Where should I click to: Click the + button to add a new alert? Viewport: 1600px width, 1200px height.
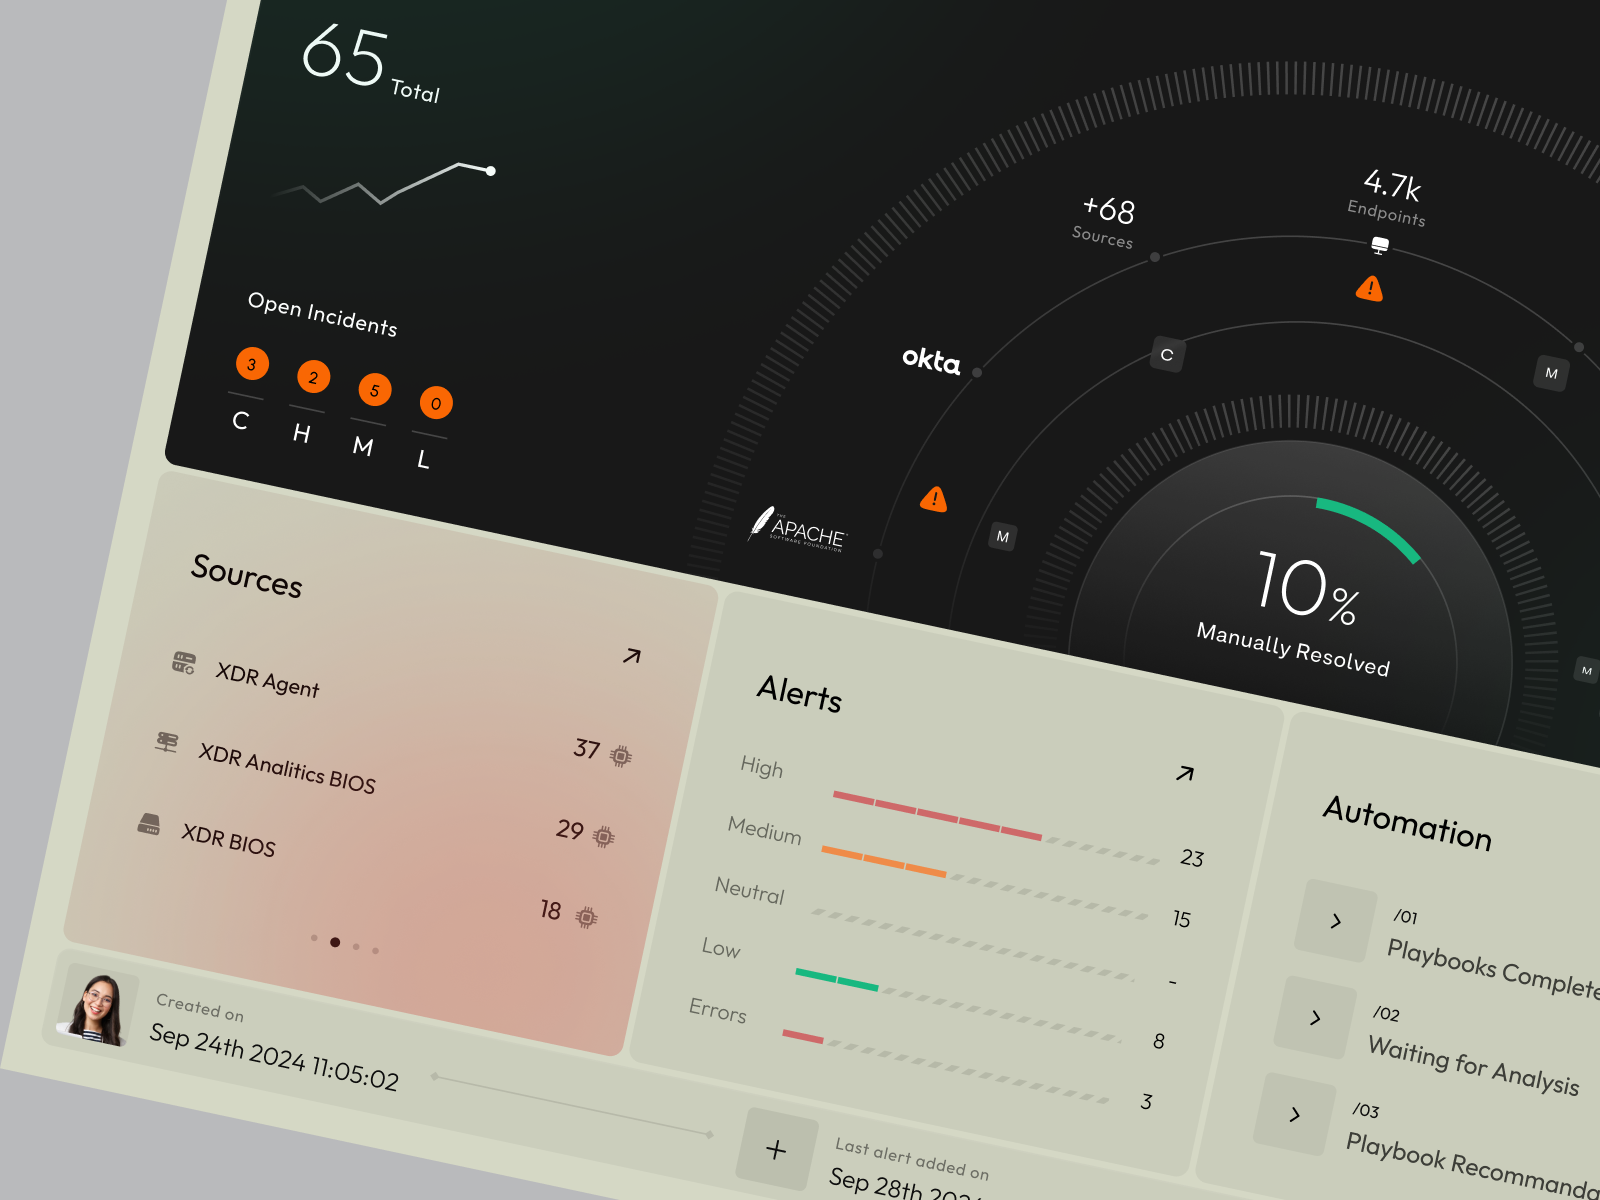(x=775, y=1148)
